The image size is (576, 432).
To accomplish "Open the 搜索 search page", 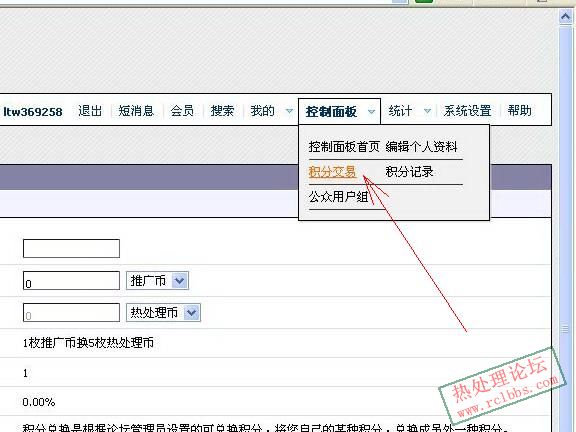I will coord(222,111).
